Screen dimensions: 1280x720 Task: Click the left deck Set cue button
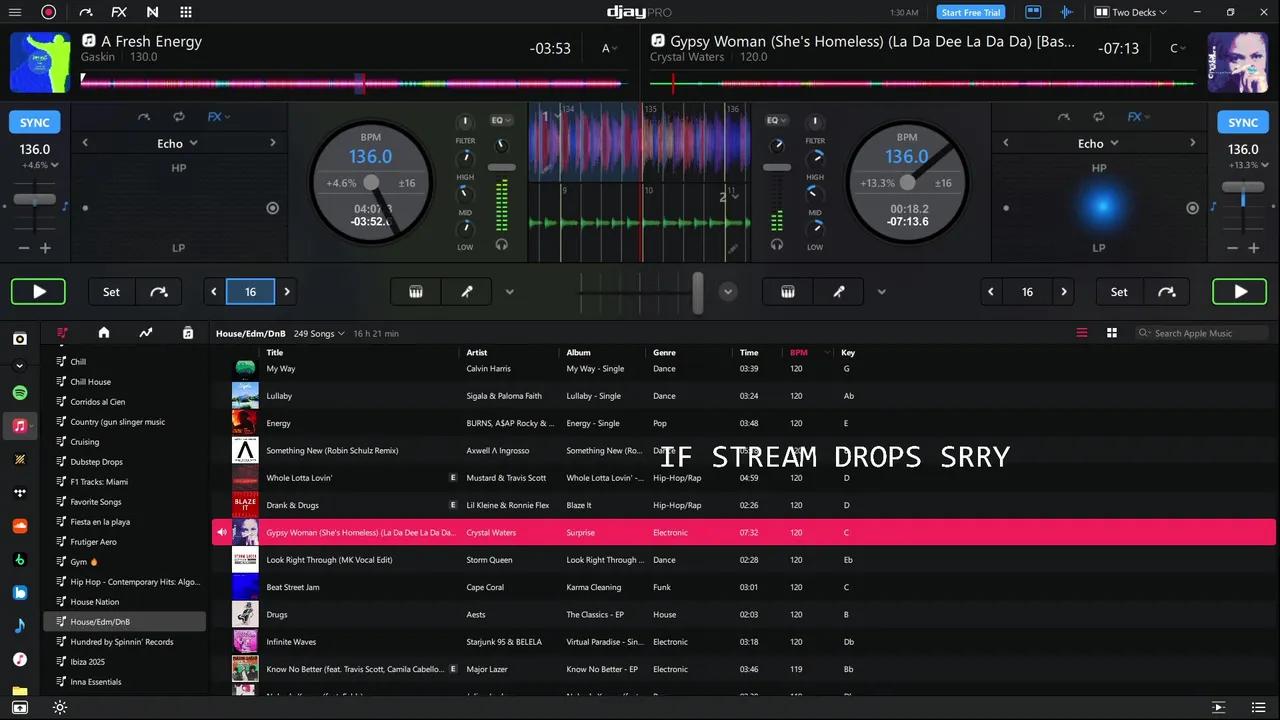(111, 292)
